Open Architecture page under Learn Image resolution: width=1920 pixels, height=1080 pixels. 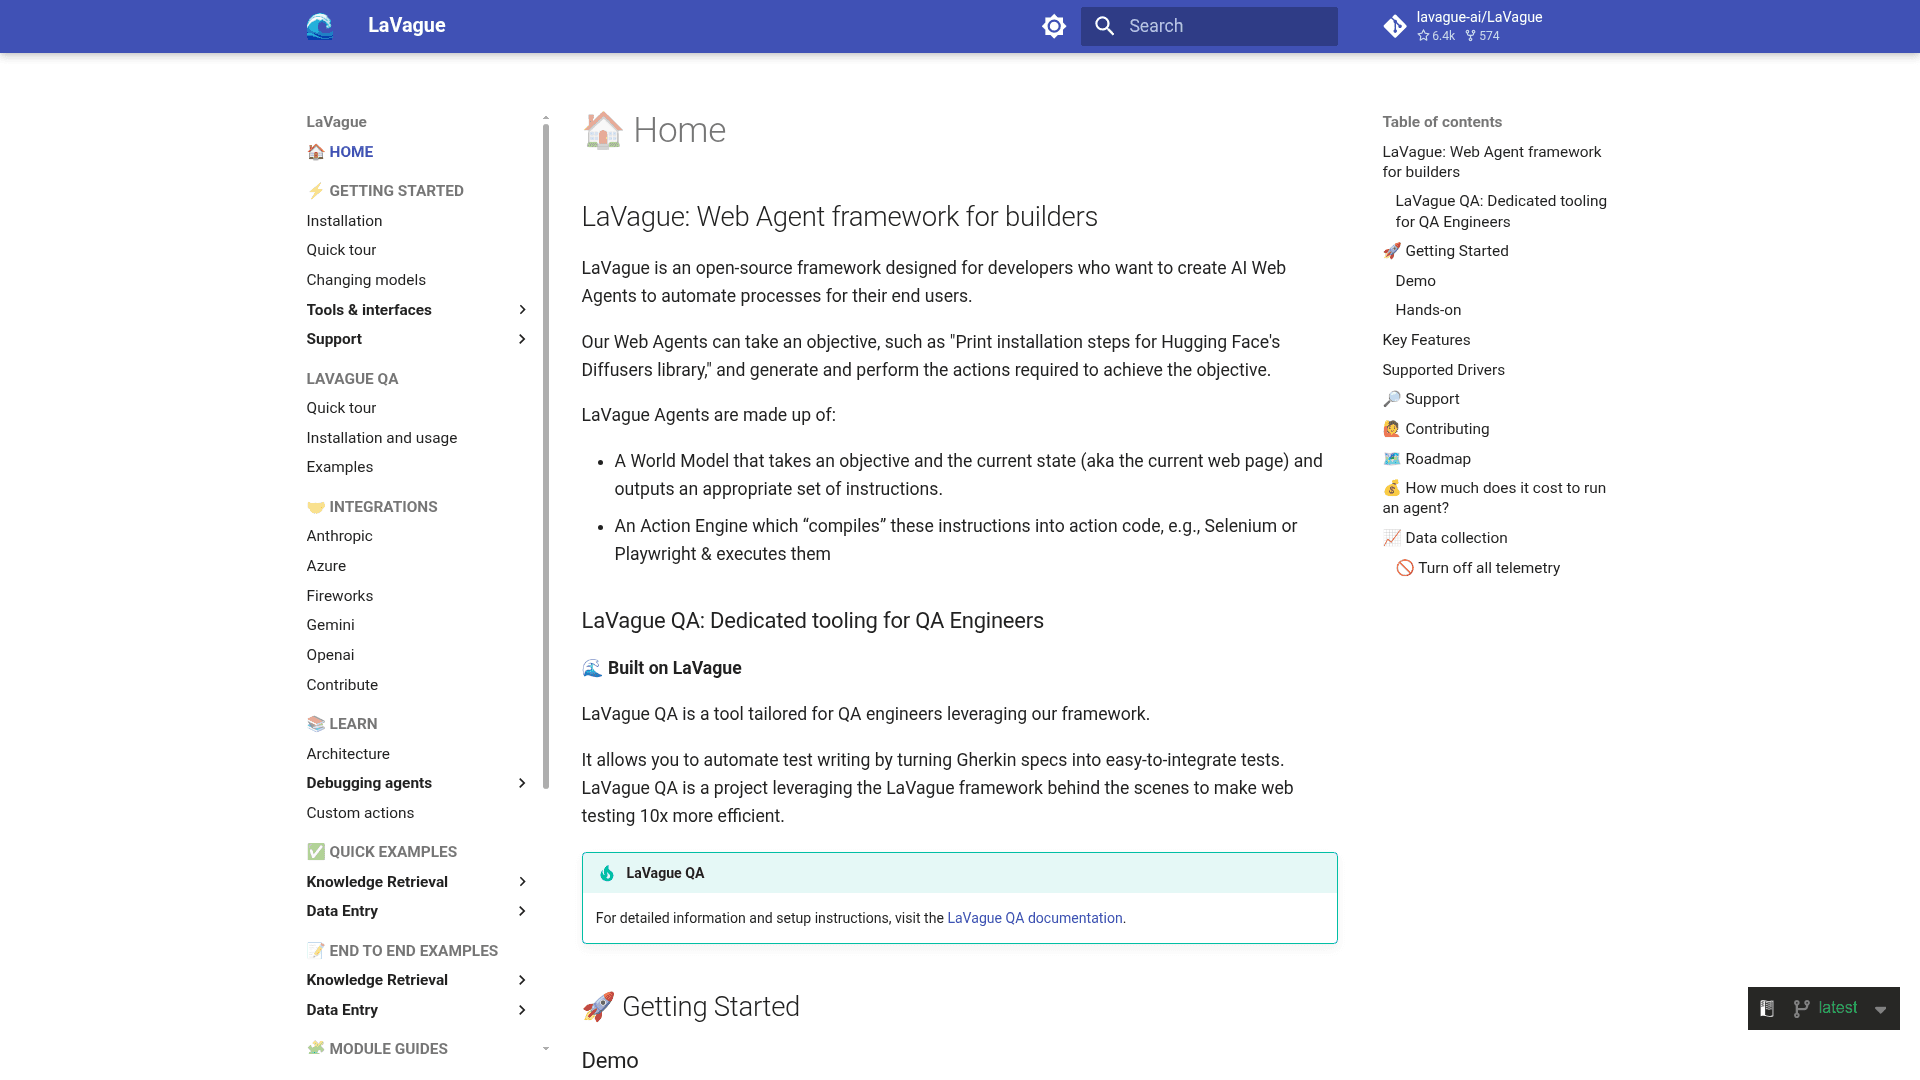(x=348, y=754)
